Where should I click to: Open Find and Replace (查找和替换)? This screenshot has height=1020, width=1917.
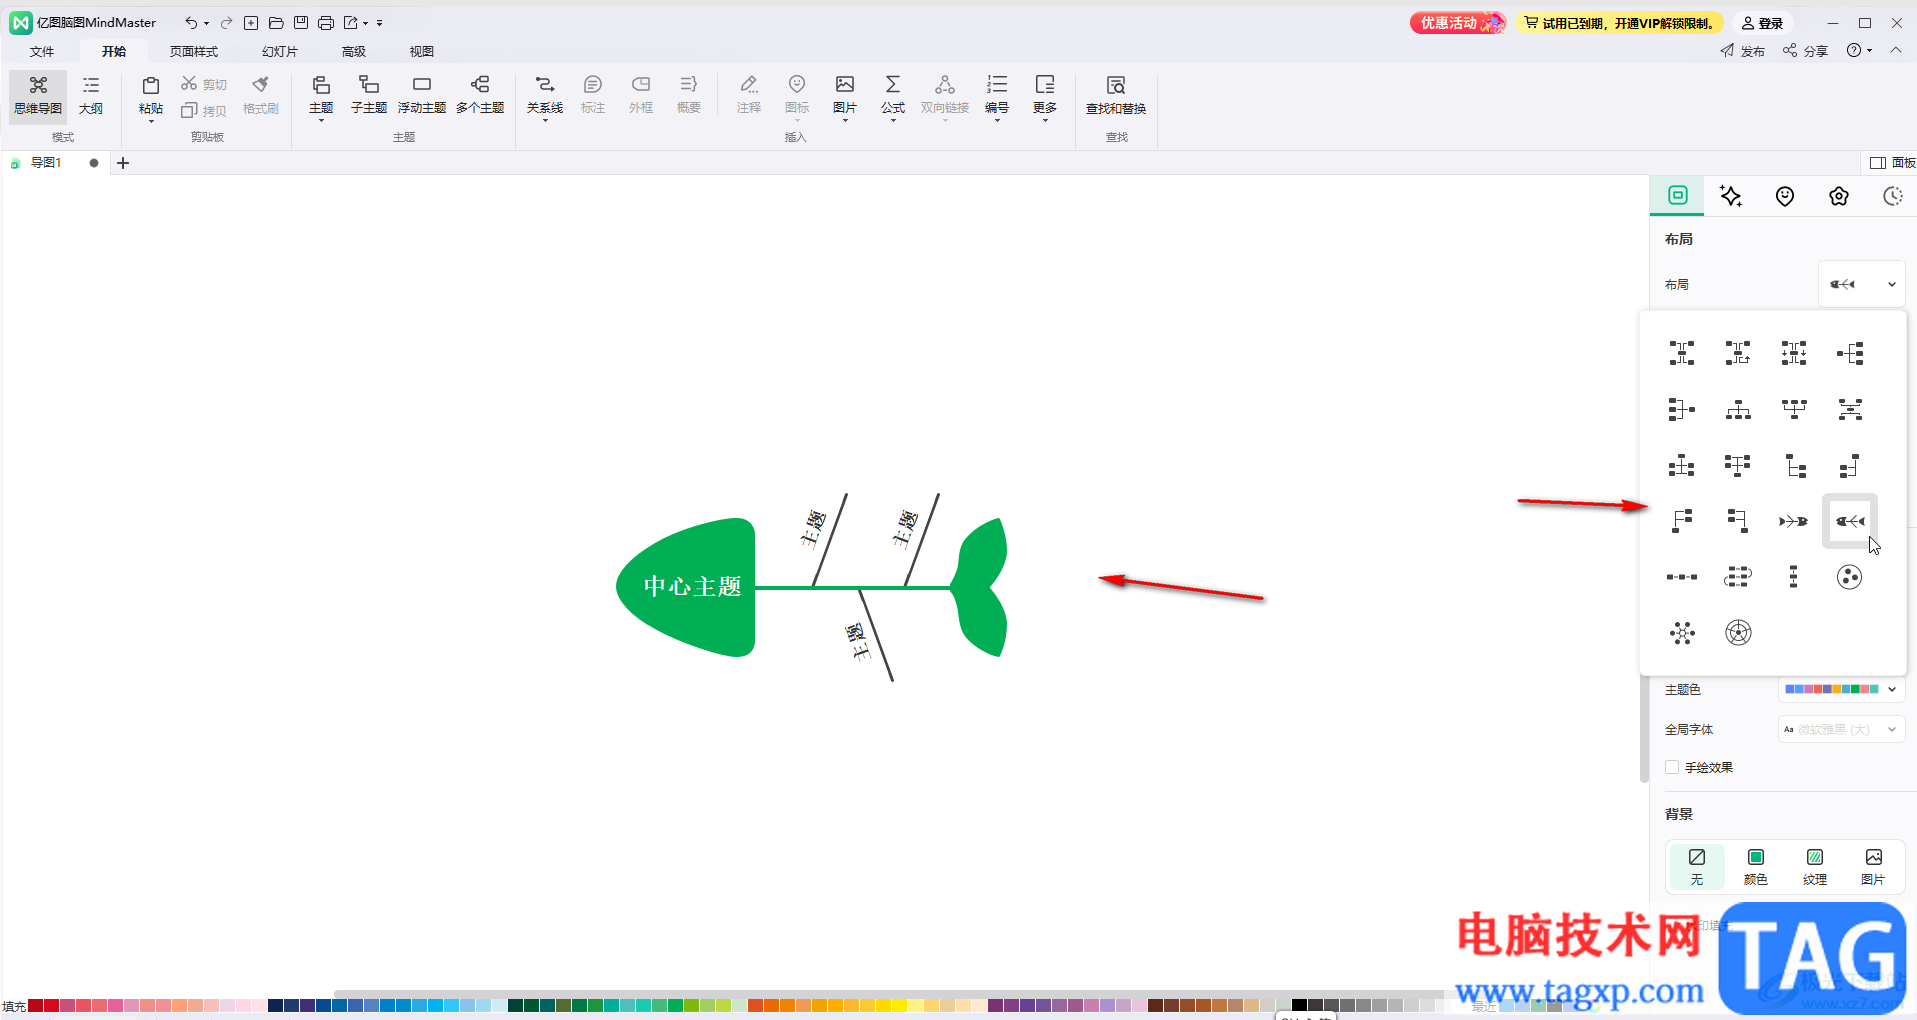(1116, 96)
